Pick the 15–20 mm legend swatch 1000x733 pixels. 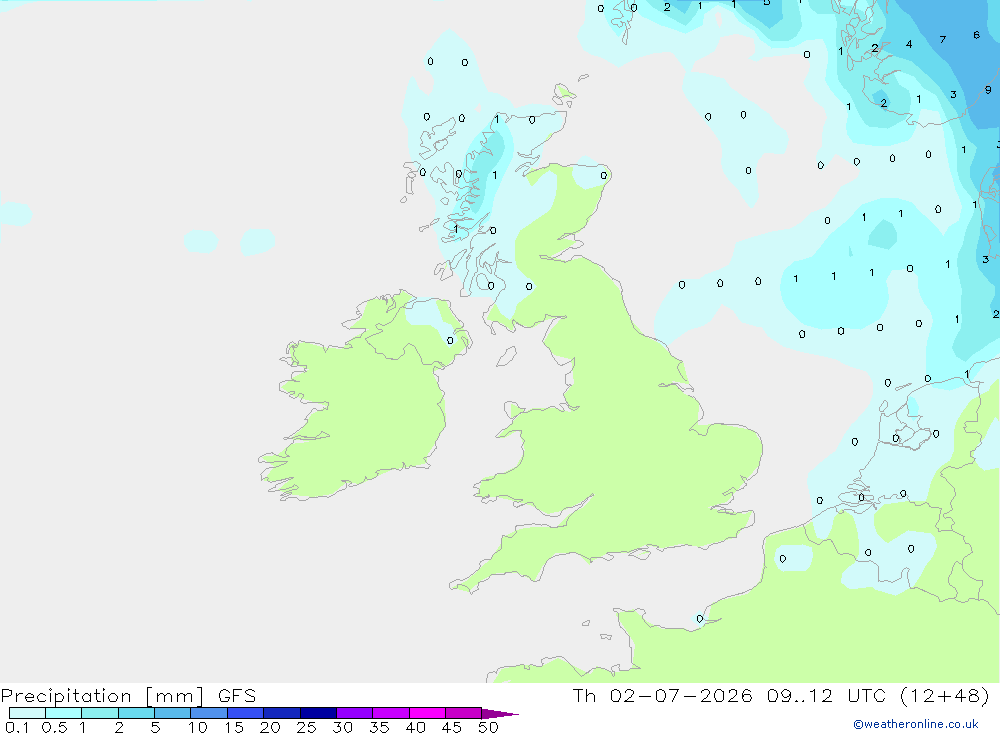[x=246, y=713]
